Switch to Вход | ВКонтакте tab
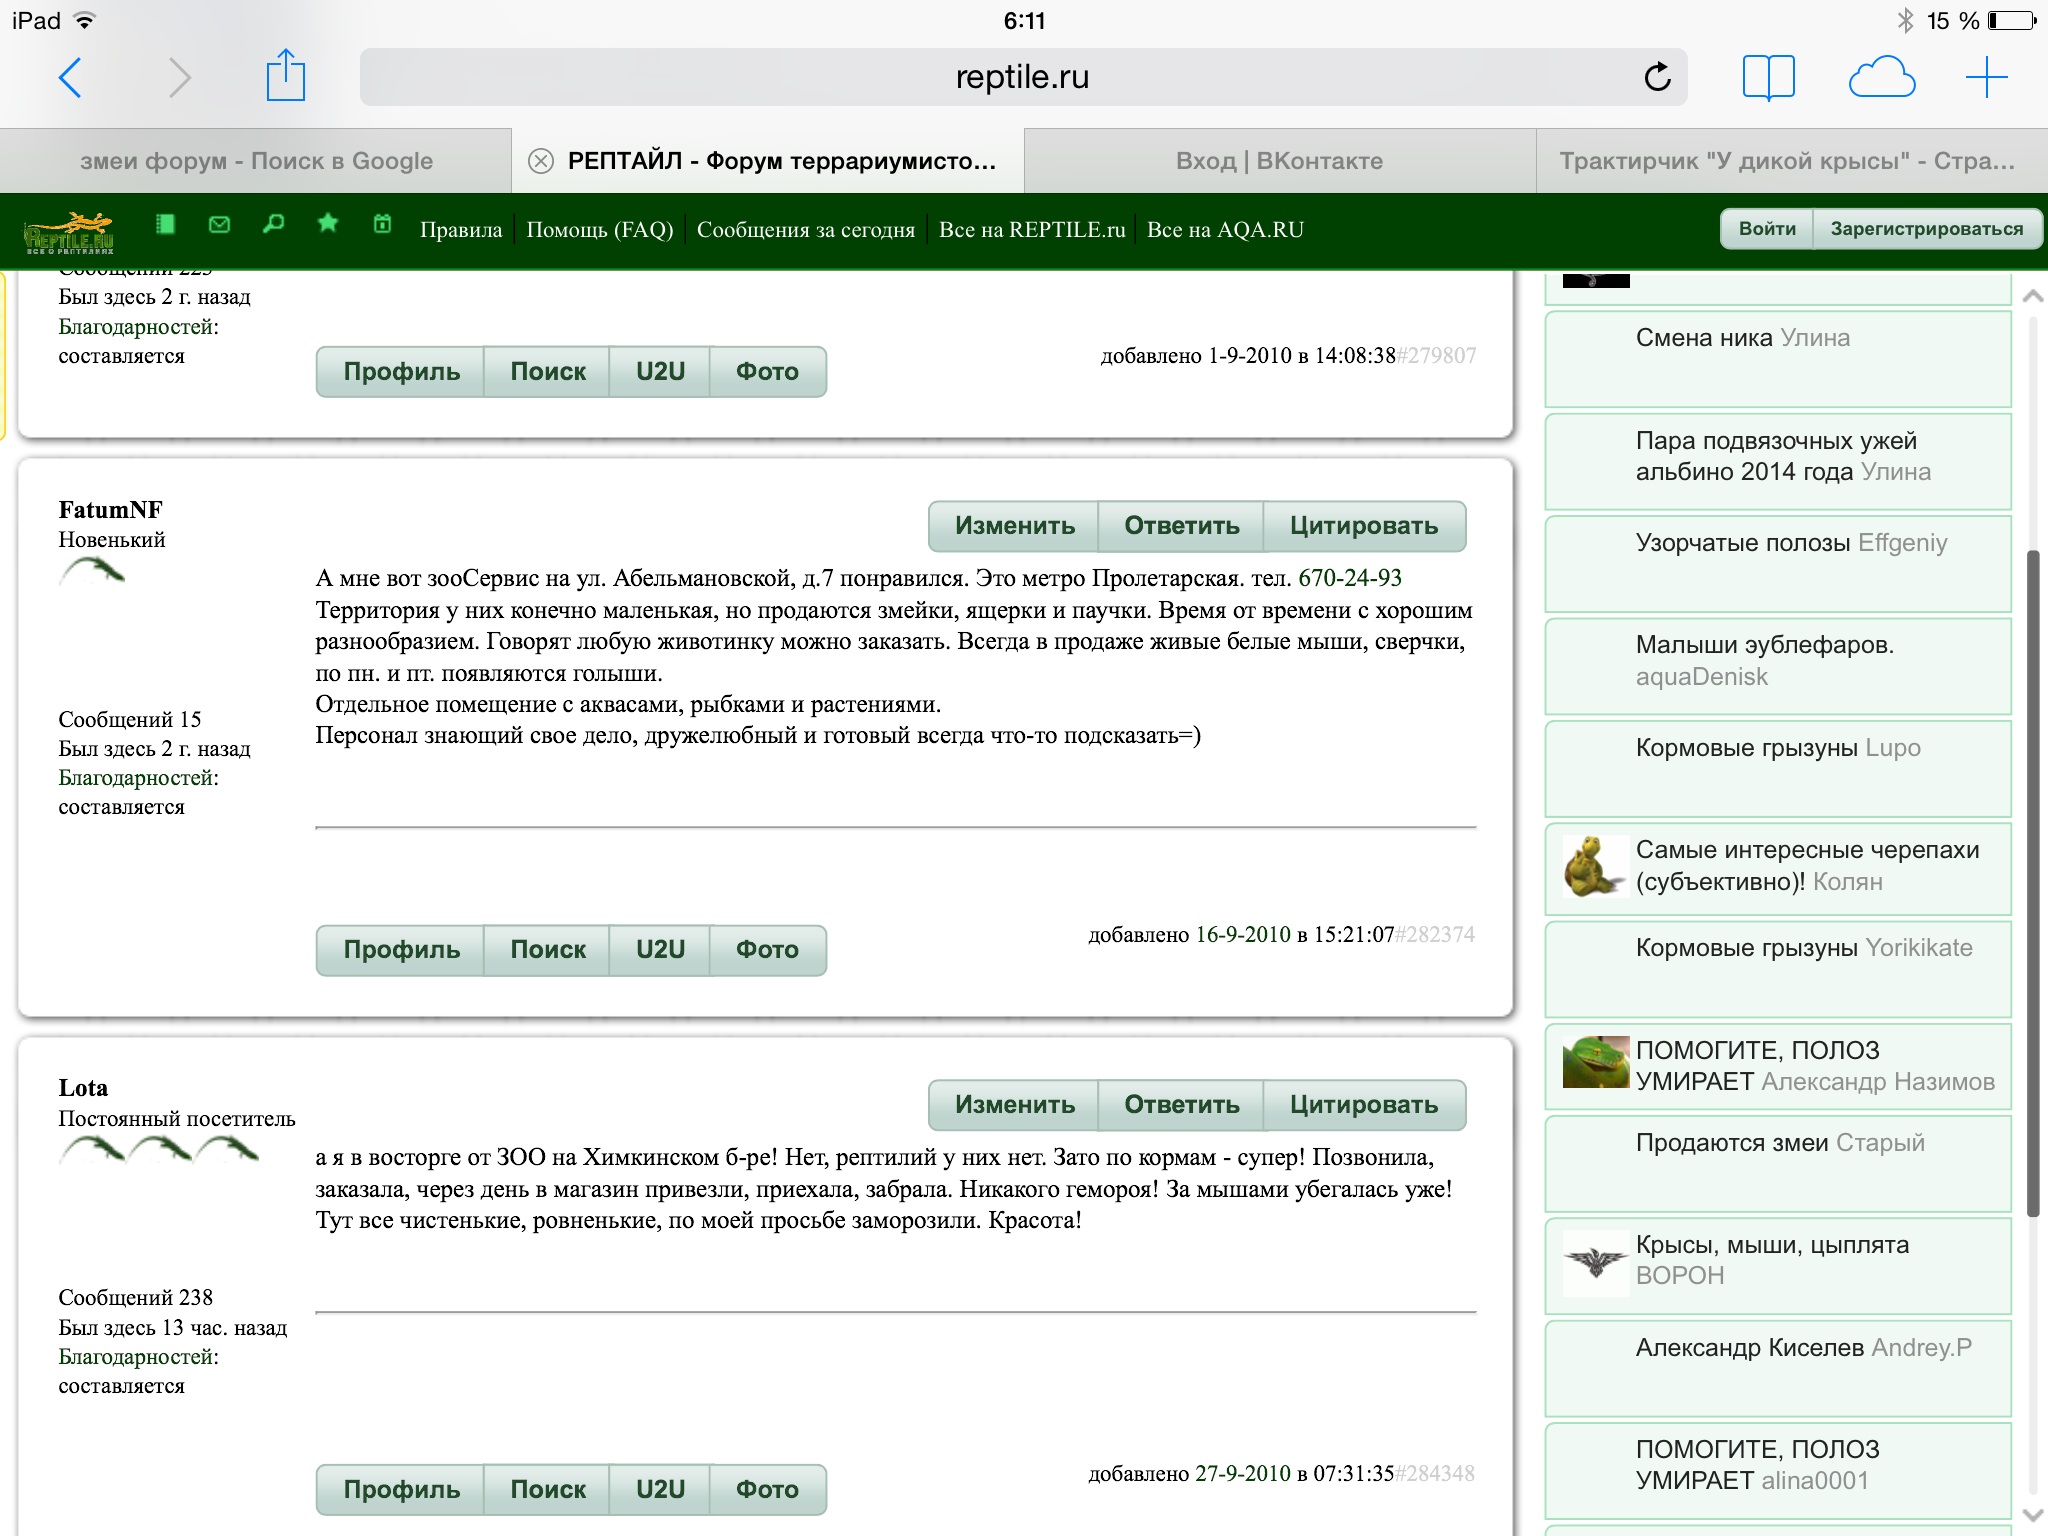Viewport: 2048px width, 1536px height. (1279, 161)
